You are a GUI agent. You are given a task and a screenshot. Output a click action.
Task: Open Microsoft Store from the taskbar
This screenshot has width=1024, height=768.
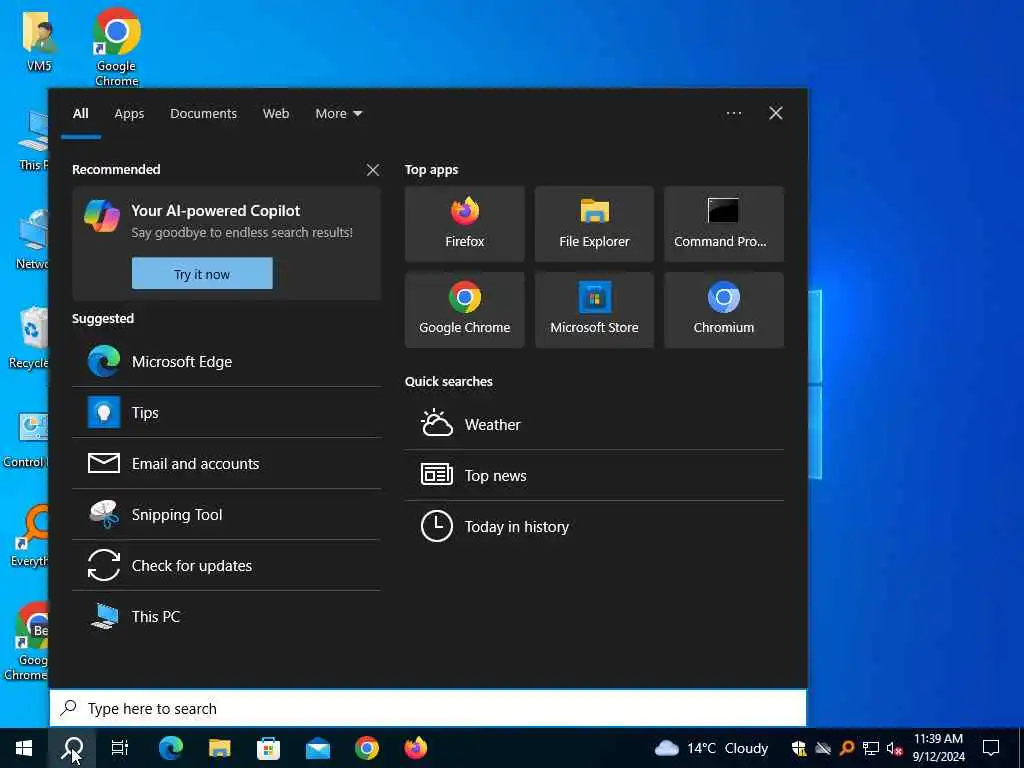click(268, 748)
